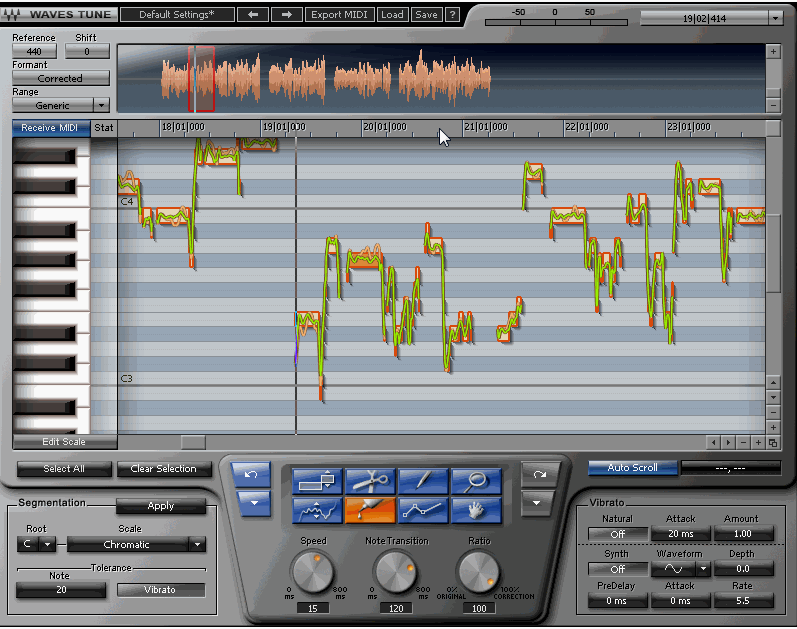Click Load in the top bar
The image size is (797, 629).
coord(392,15)
